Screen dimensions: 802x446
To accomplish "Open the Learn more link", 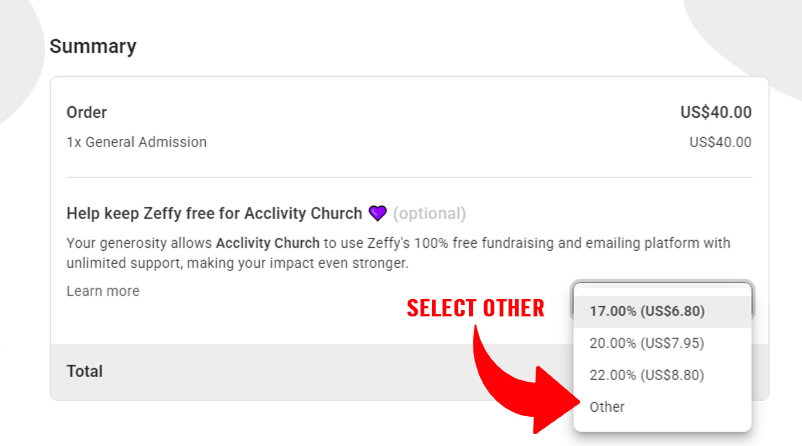I will pos(103,291).
